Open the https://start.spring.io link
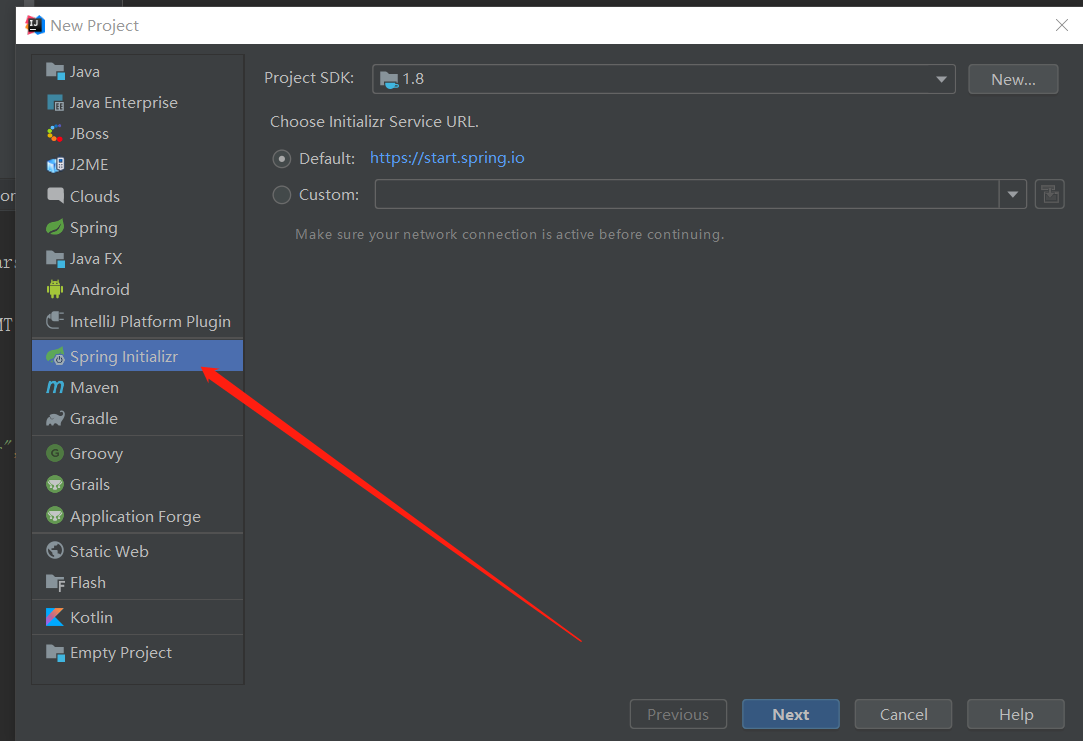 pyautogui.click(x=447, y=158)
